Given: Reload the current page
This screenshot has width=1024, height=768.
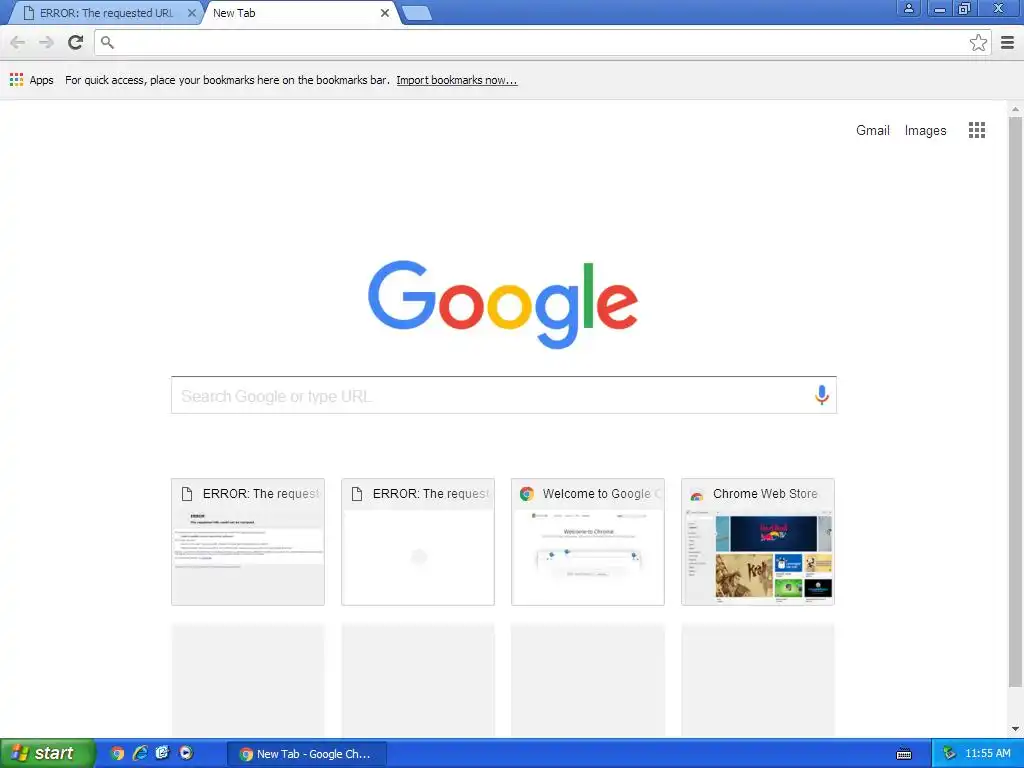Looking at the screenshot, I should (x=76, y=43).
